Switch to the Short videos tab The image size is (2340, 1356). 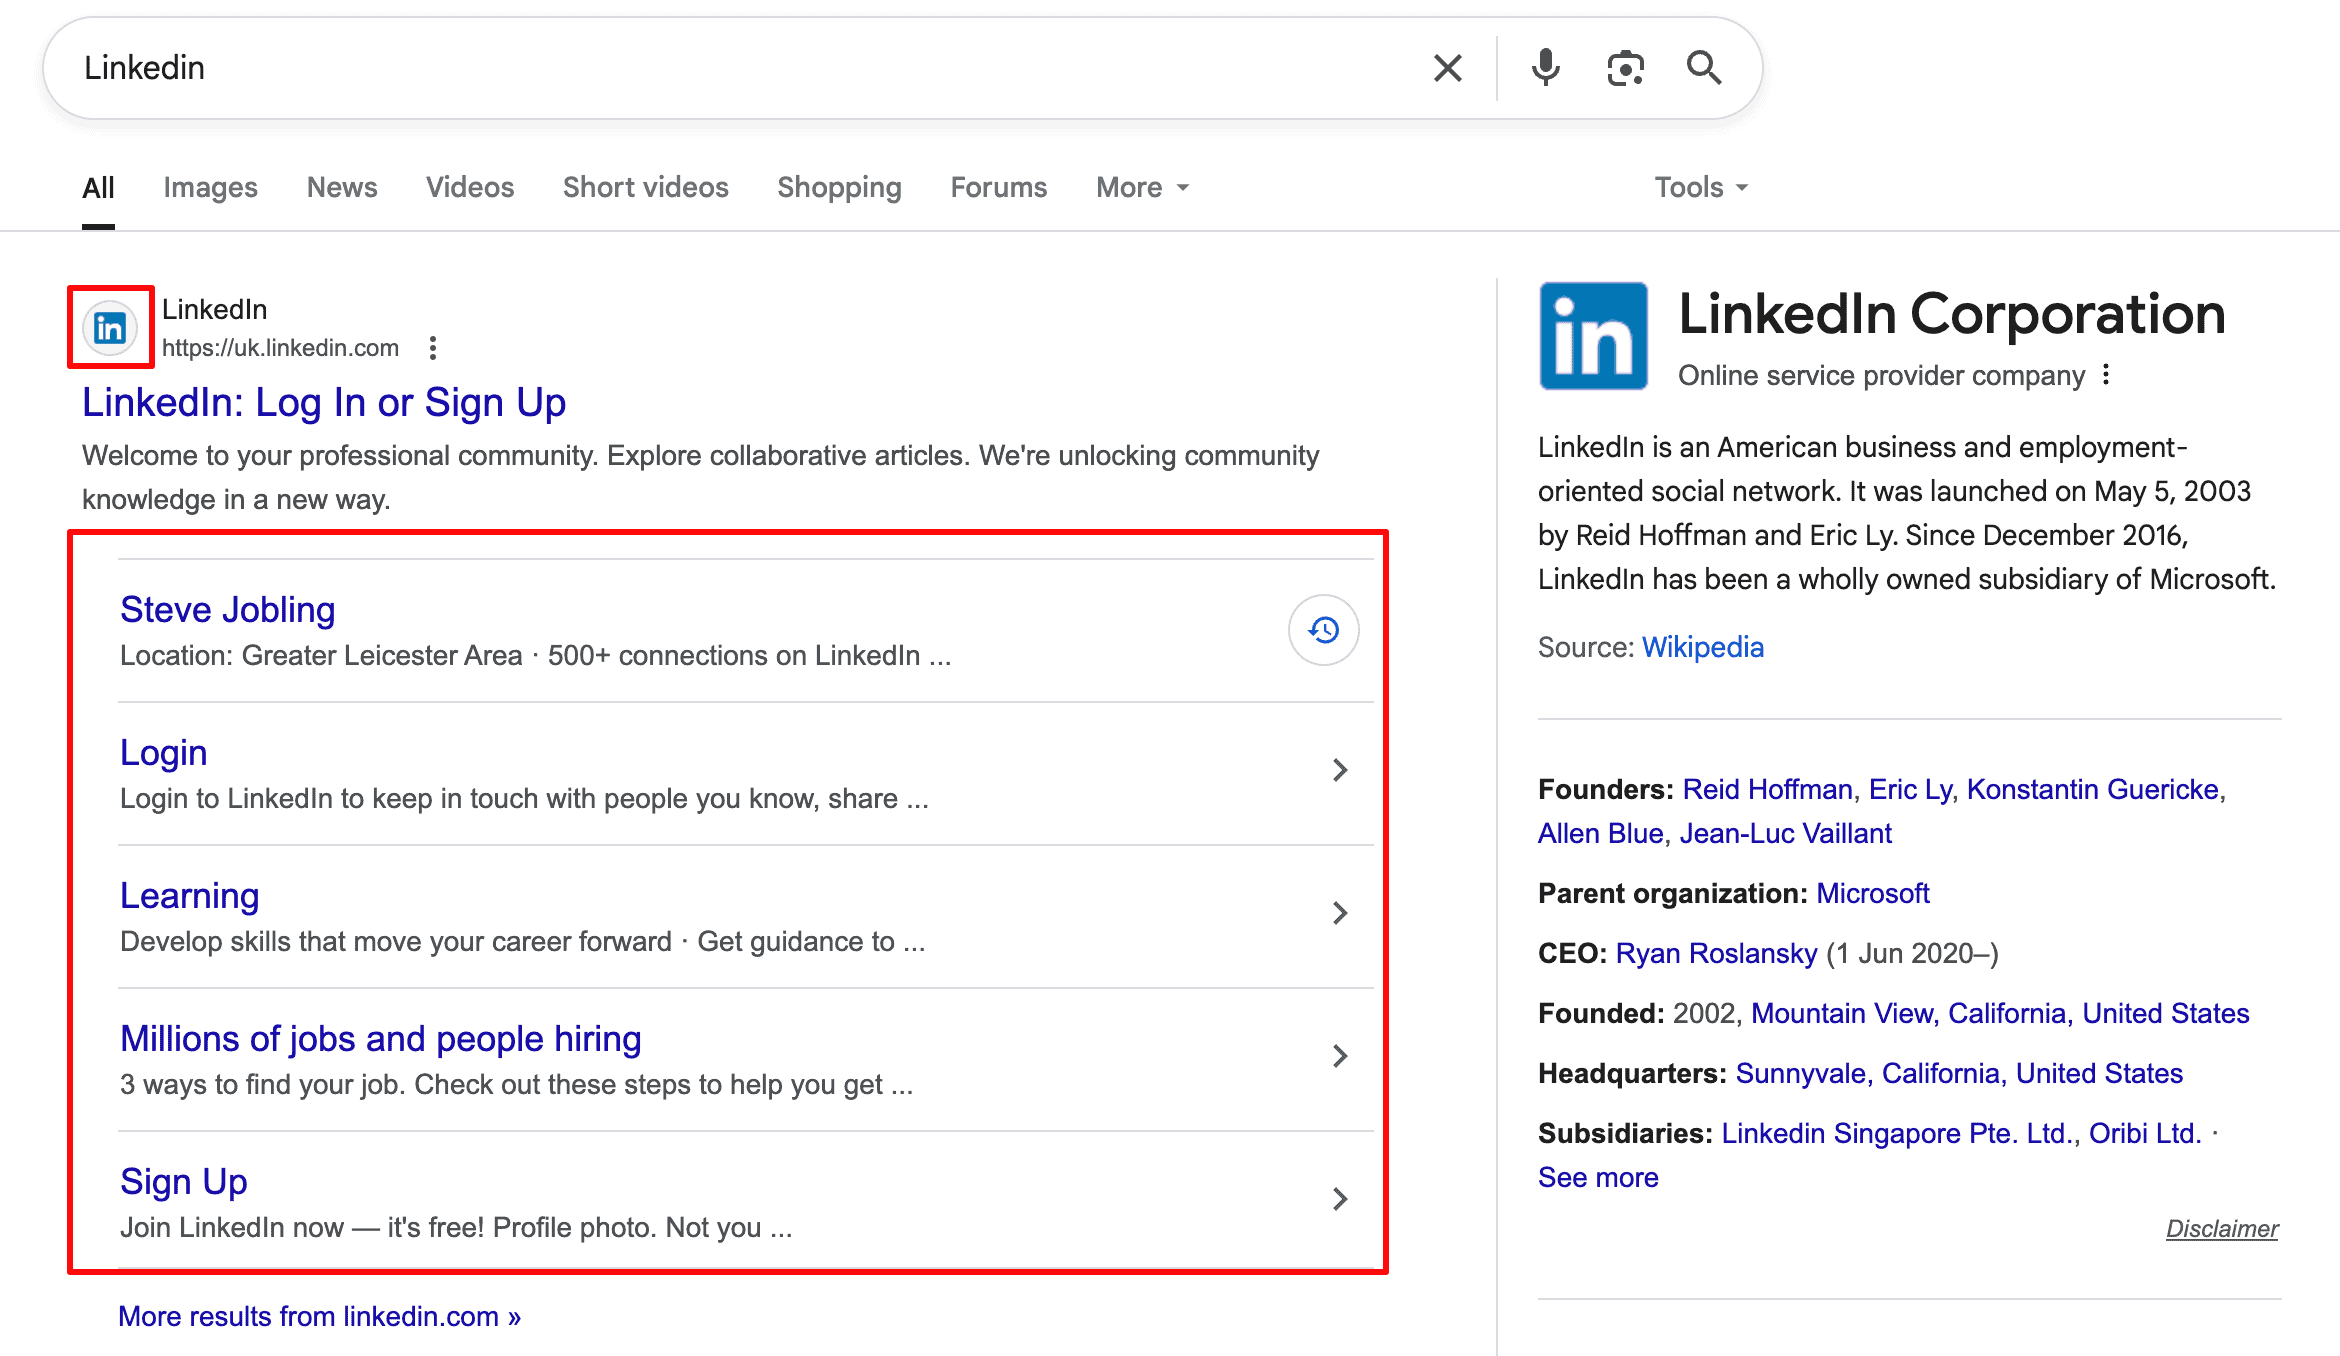pos(646,188)
